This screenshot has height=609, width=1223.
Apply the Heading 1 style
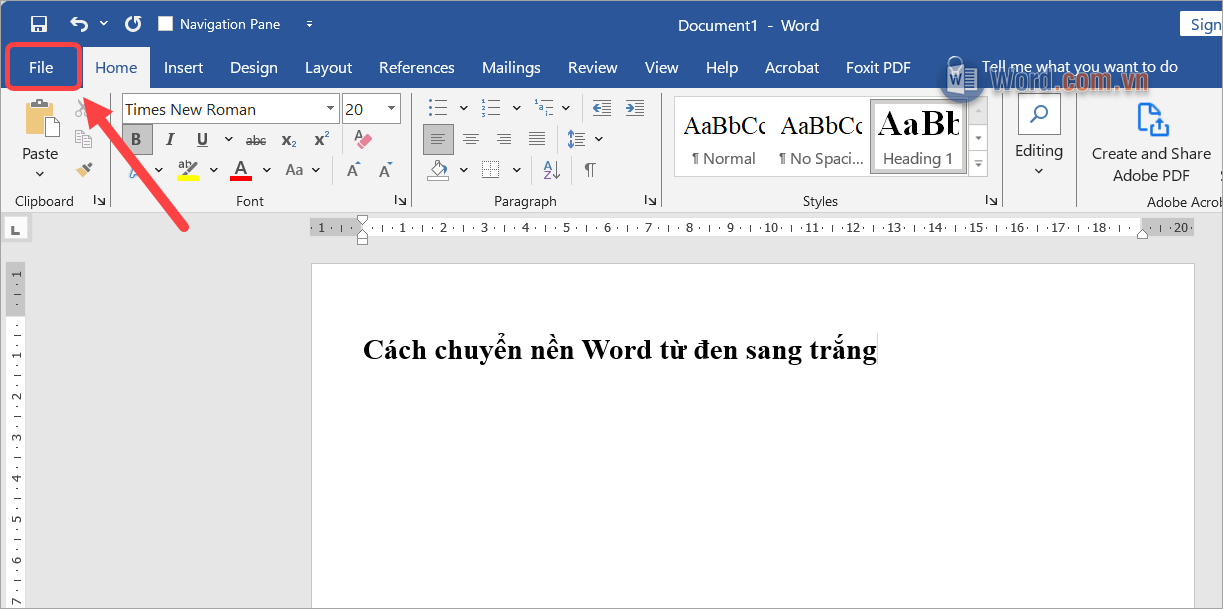click(x=917, y=136)
